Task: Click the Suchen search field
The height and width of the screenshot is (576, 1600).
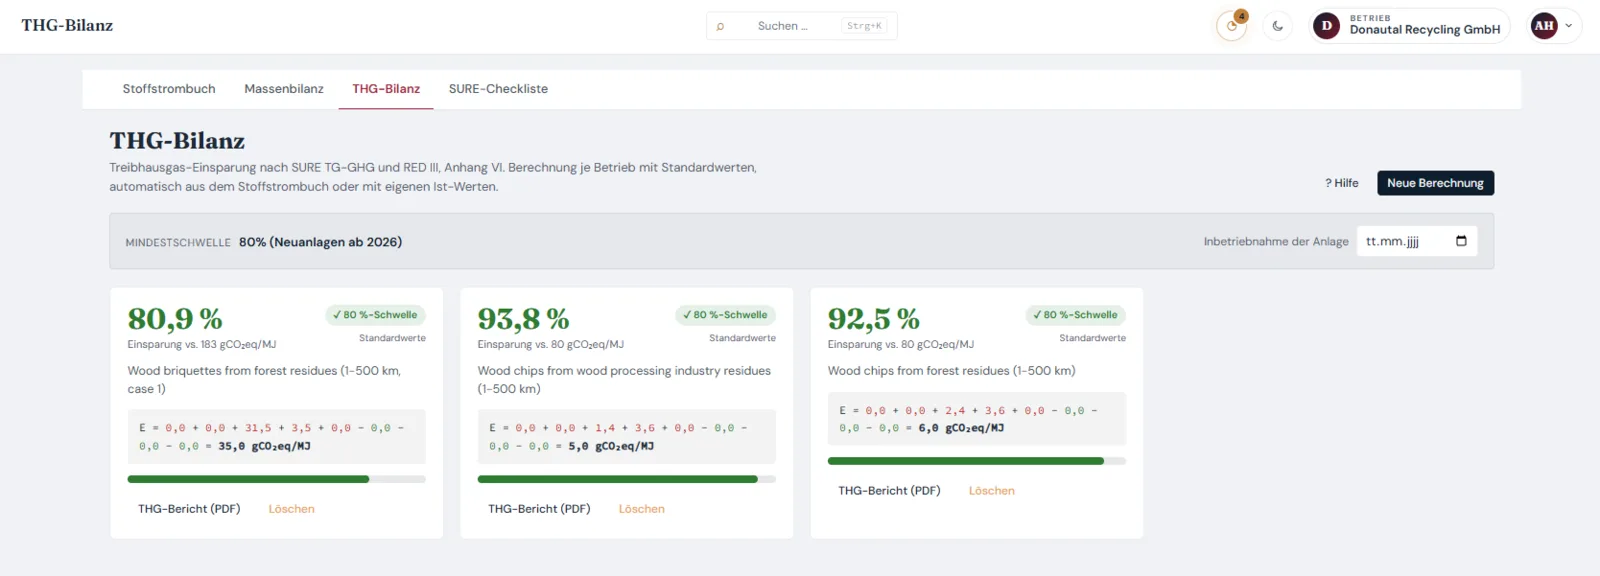Action: coord(801,26)
